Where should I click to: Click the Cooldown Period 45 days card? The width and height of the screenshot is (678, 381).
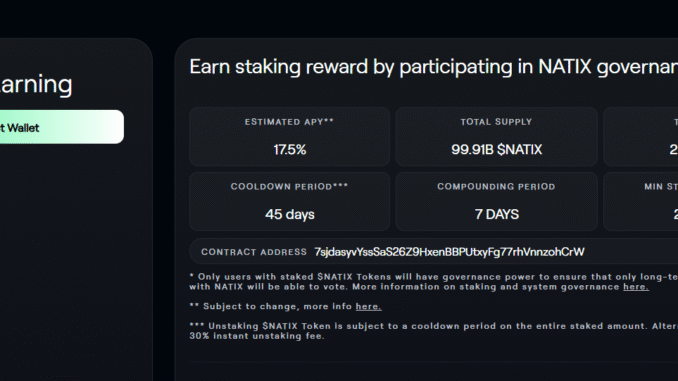(x=289, y=202)
